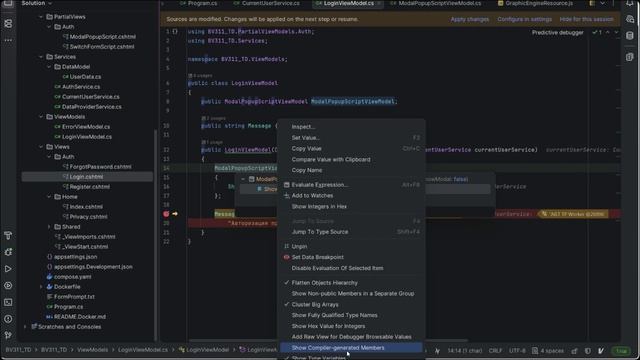
Task: Click Configure in settings link
Action: click(524, 19)
